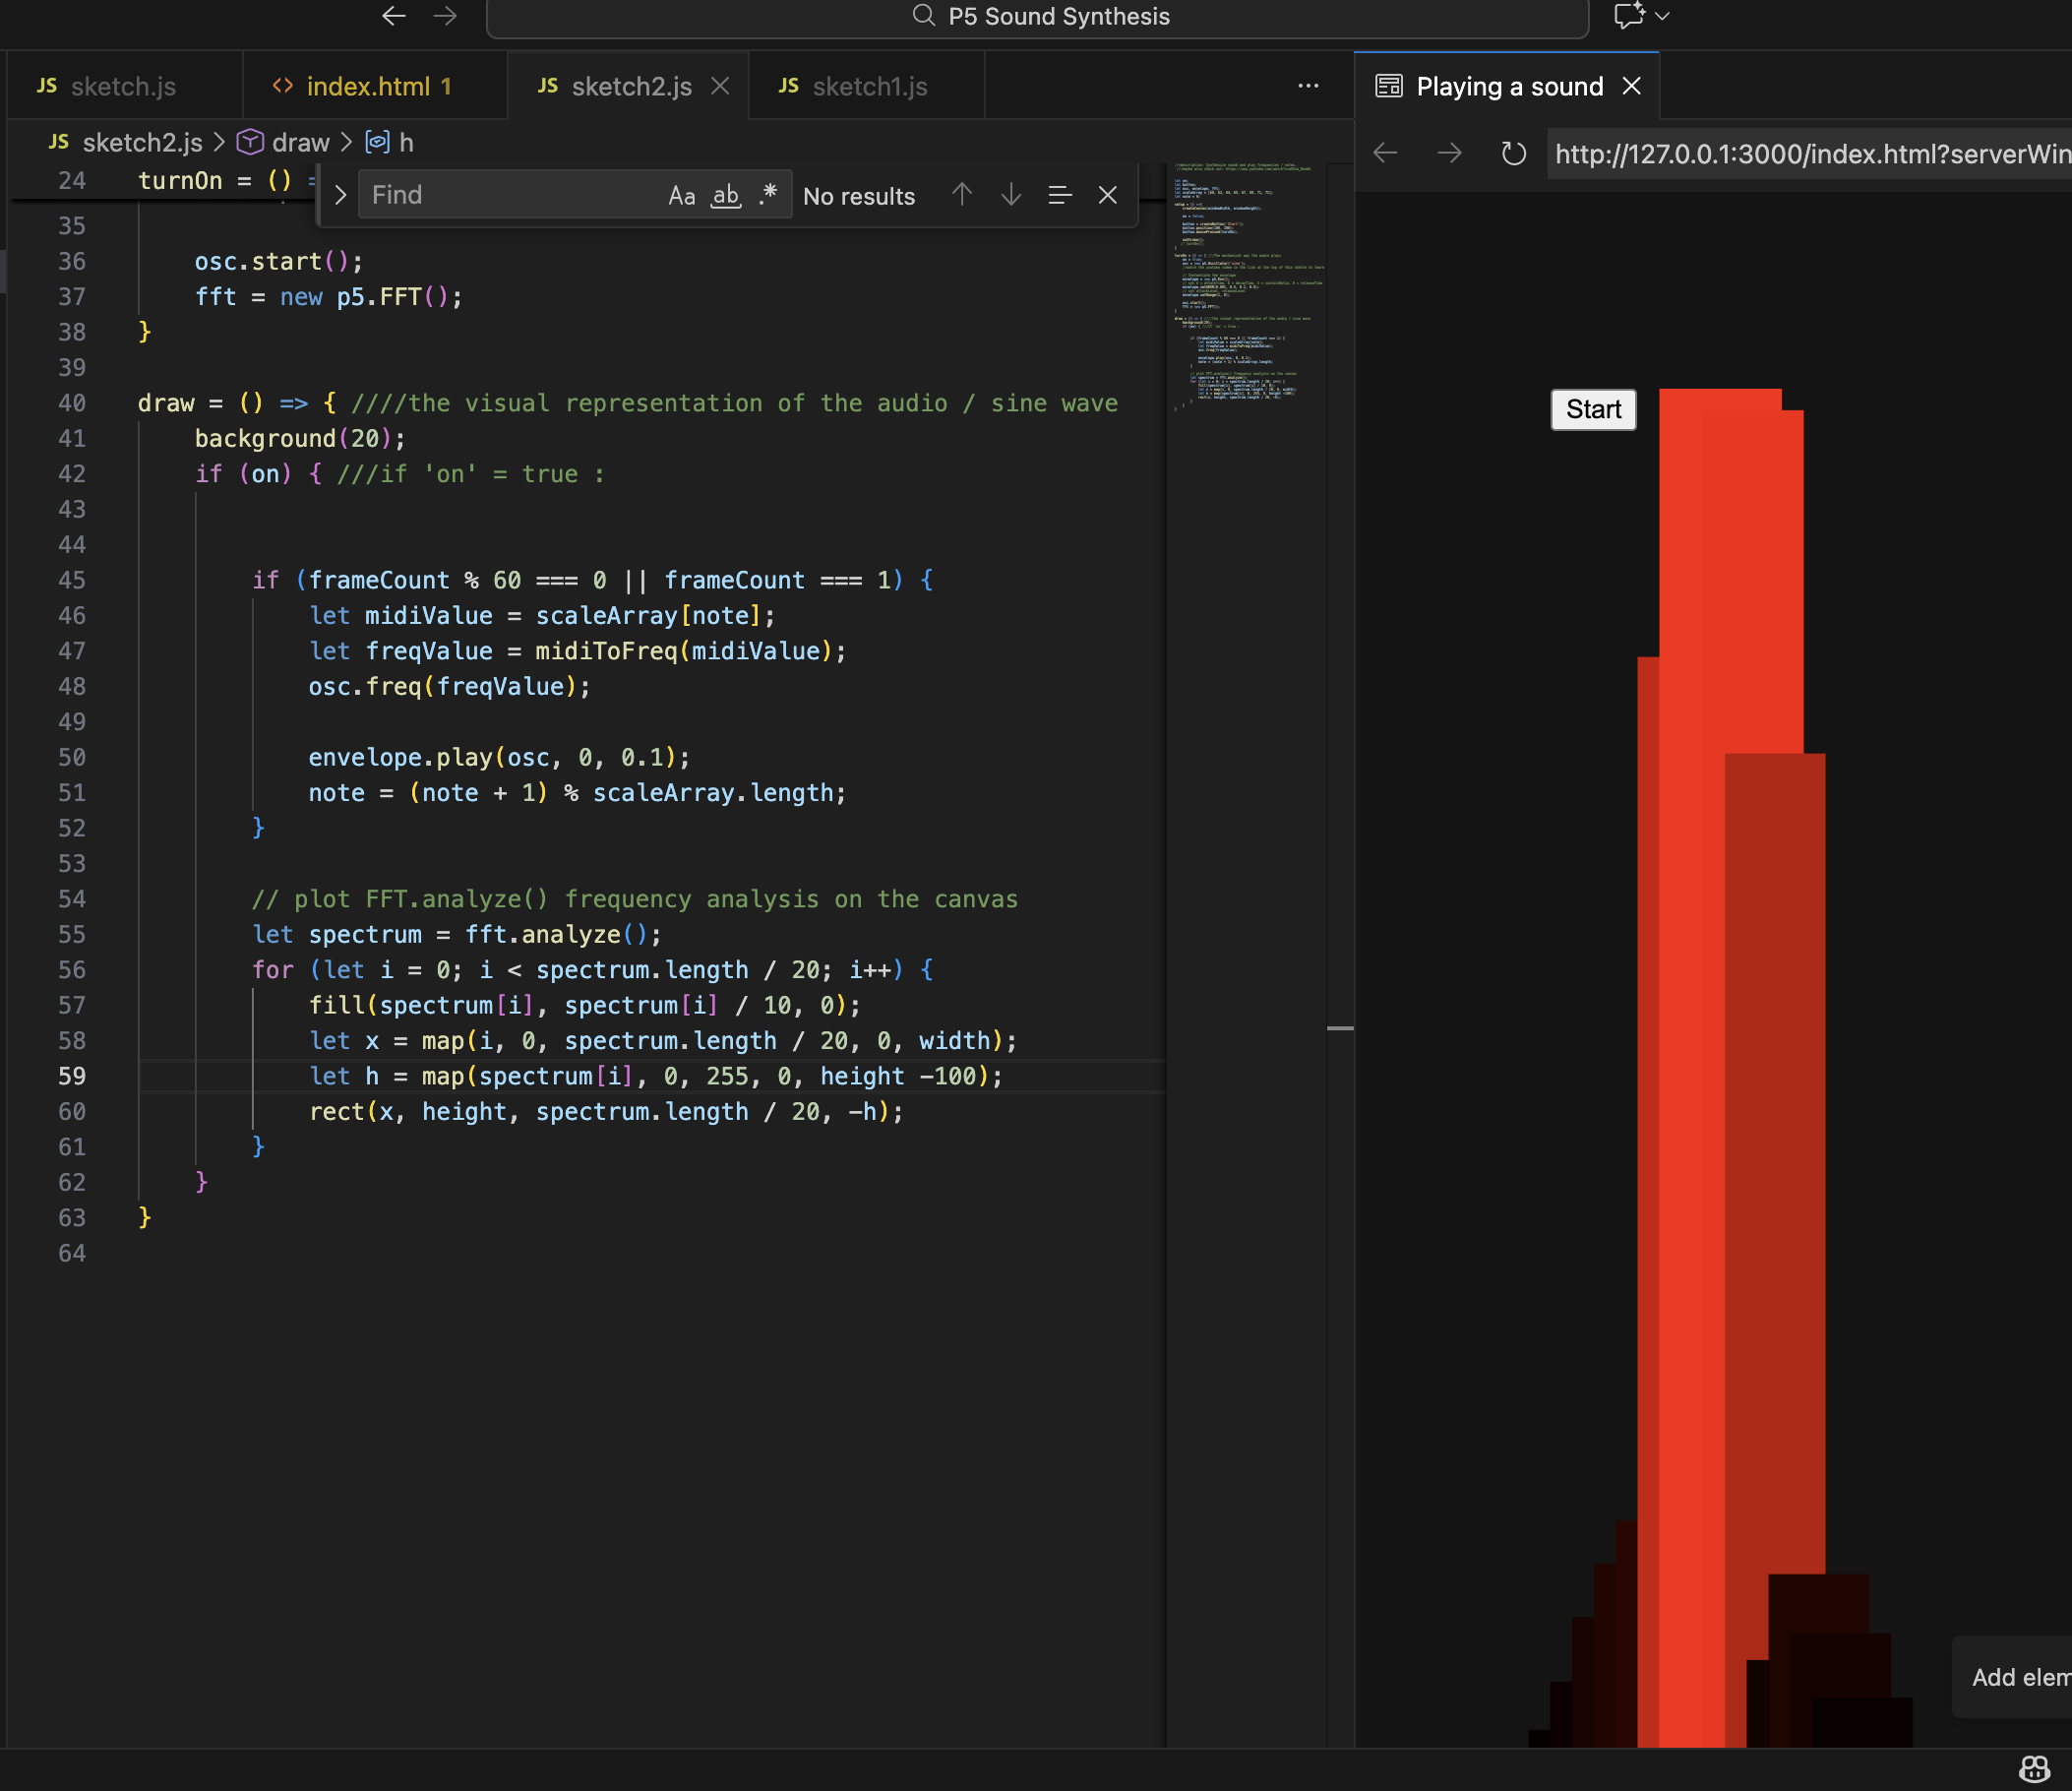
Task: Click the go forward arrow in title bar
Action: click(445, 16)
